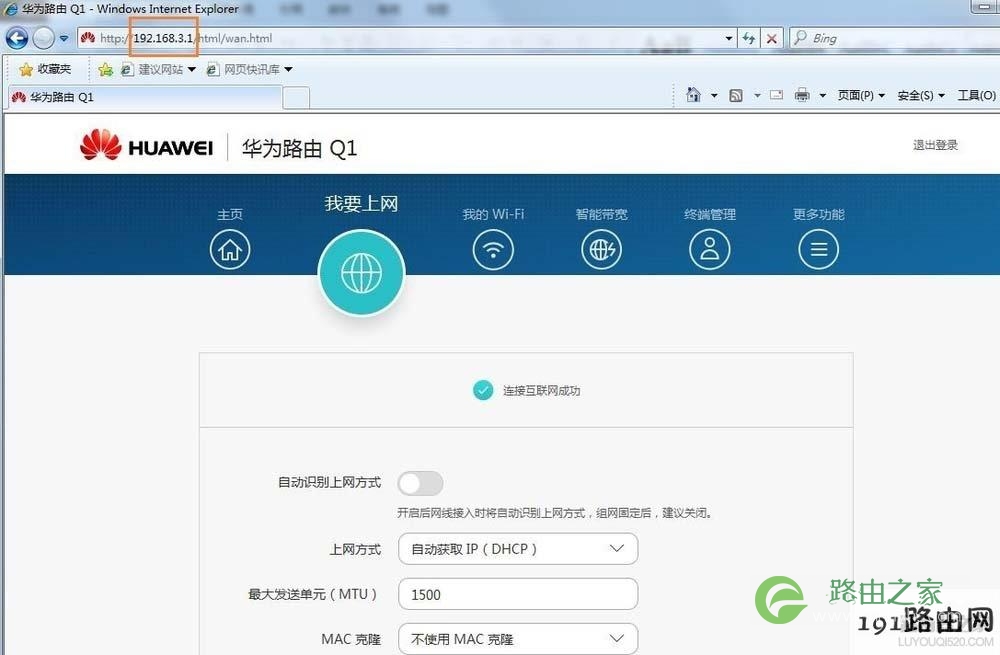Select the 我要上网 globe icon
This screenshot has height=655, width=1000.
pyautogui.click(x=362, y=273)
